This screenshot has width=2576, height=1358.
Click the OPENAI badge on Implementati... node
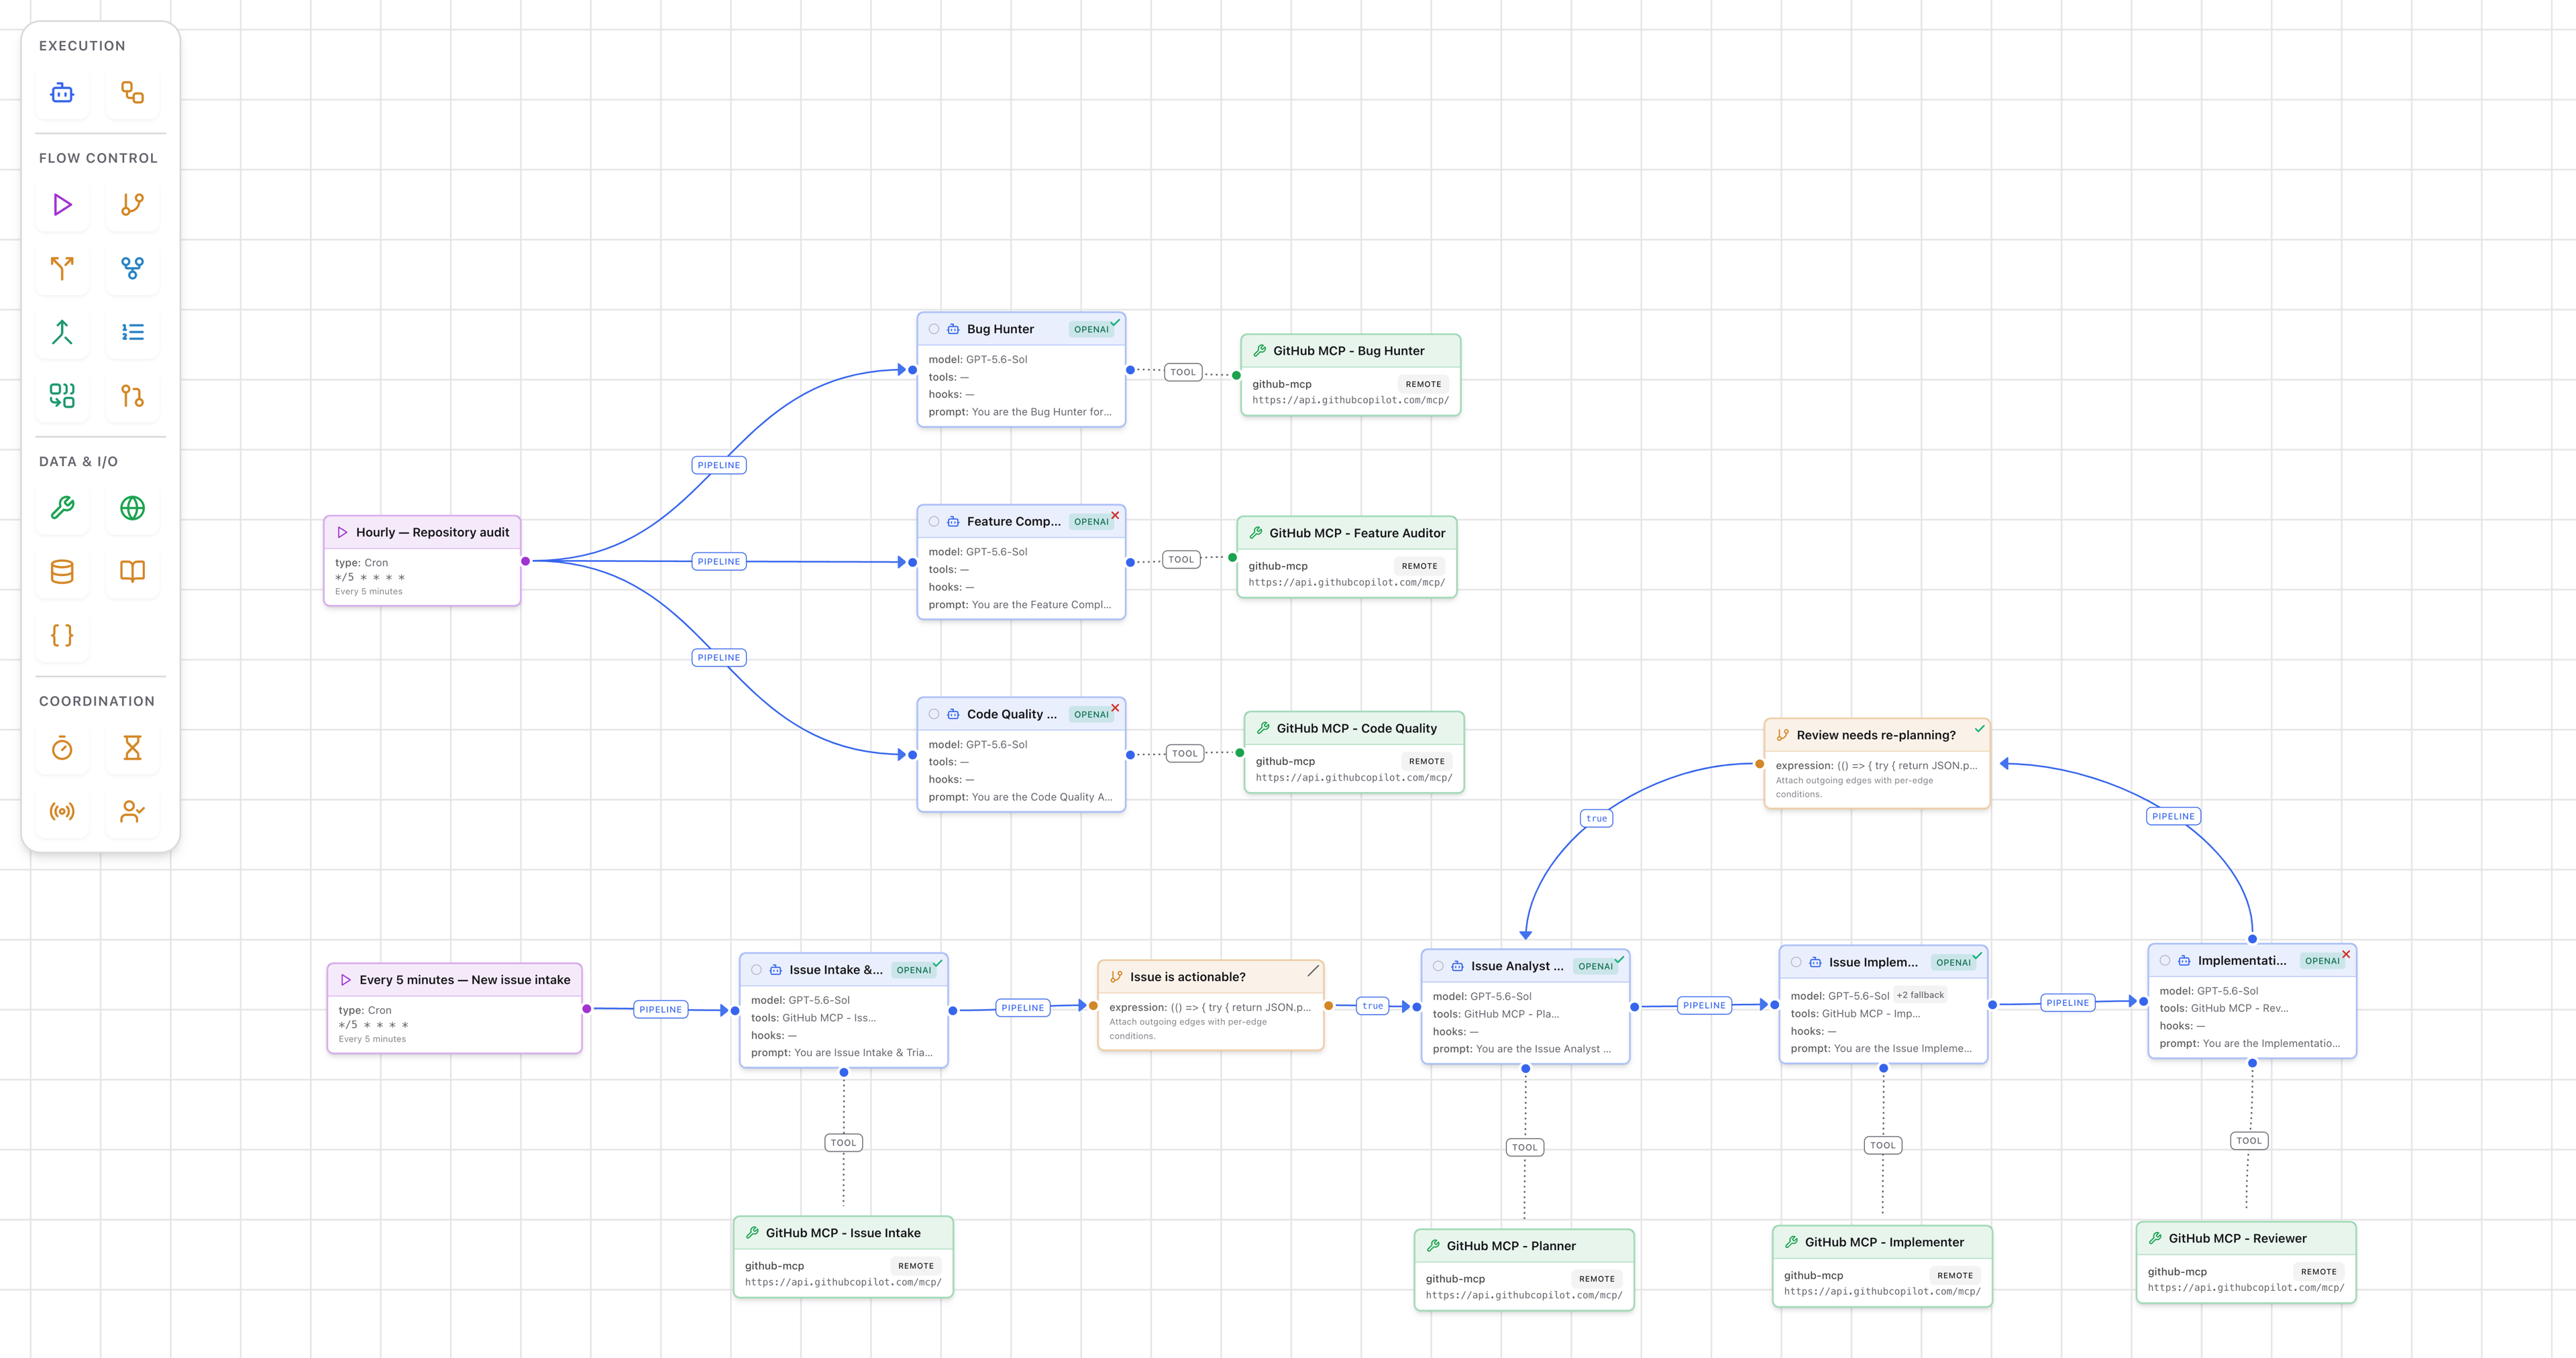[x=2322, y=961]
